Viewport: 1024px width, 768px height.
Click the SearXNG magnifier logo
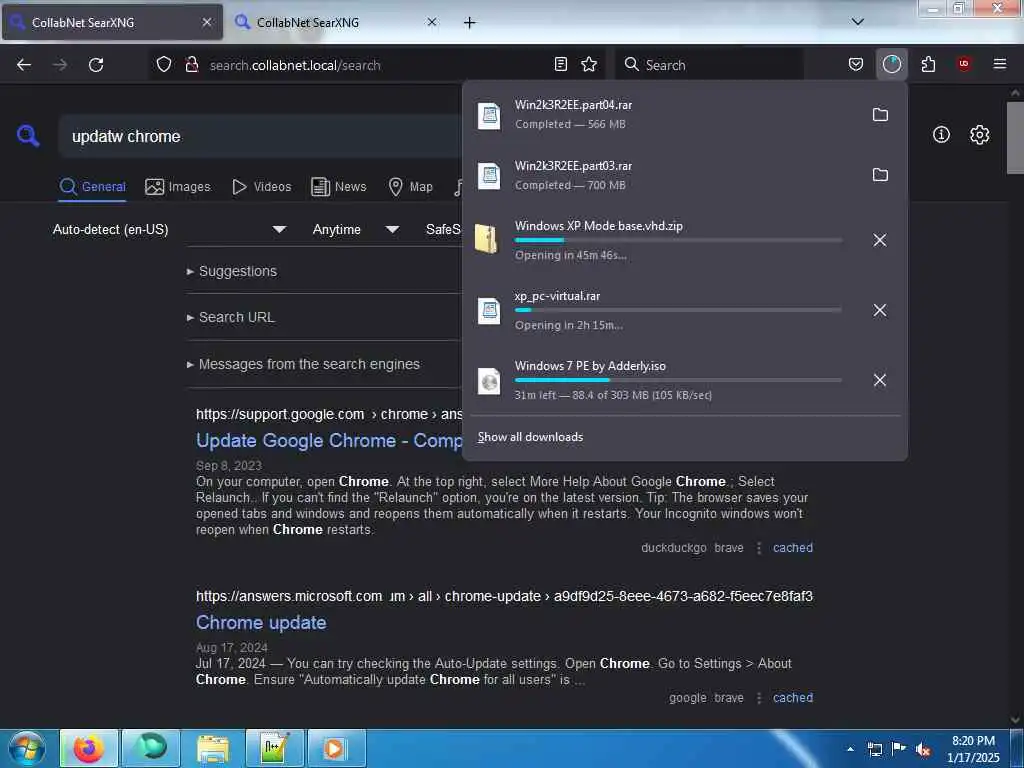pyautogui.click(x=28, y=136)
